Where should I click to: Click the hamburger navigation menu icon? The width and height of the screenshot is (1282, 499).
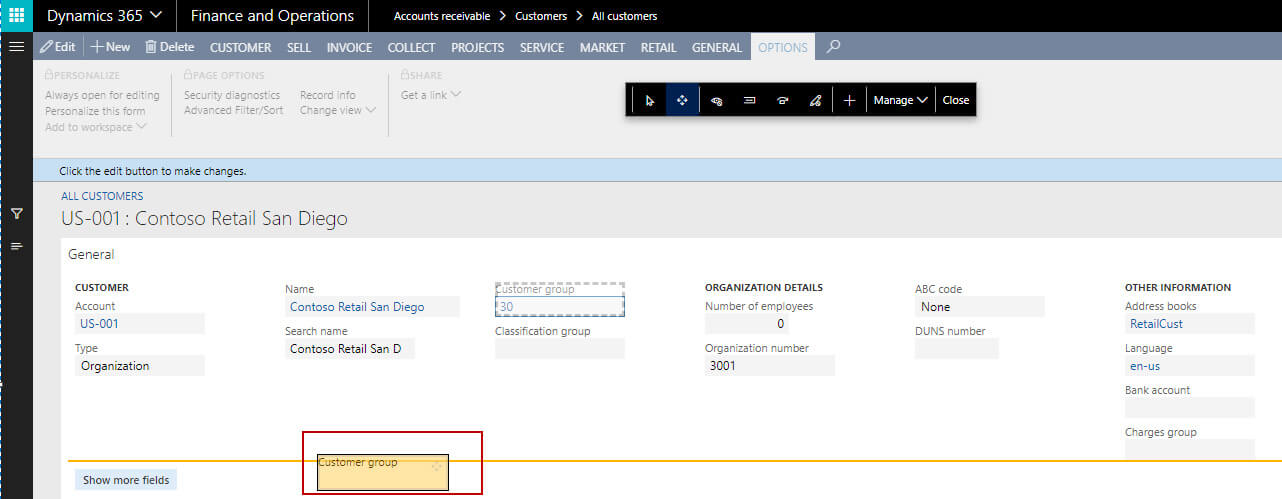click(16, 47)
